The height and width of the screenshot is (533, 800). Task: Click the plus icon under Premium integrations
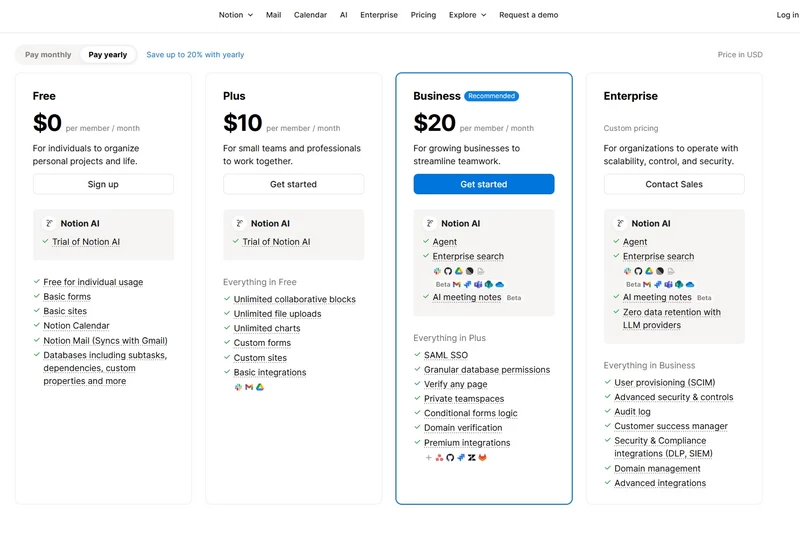click(x=429, y=458)
